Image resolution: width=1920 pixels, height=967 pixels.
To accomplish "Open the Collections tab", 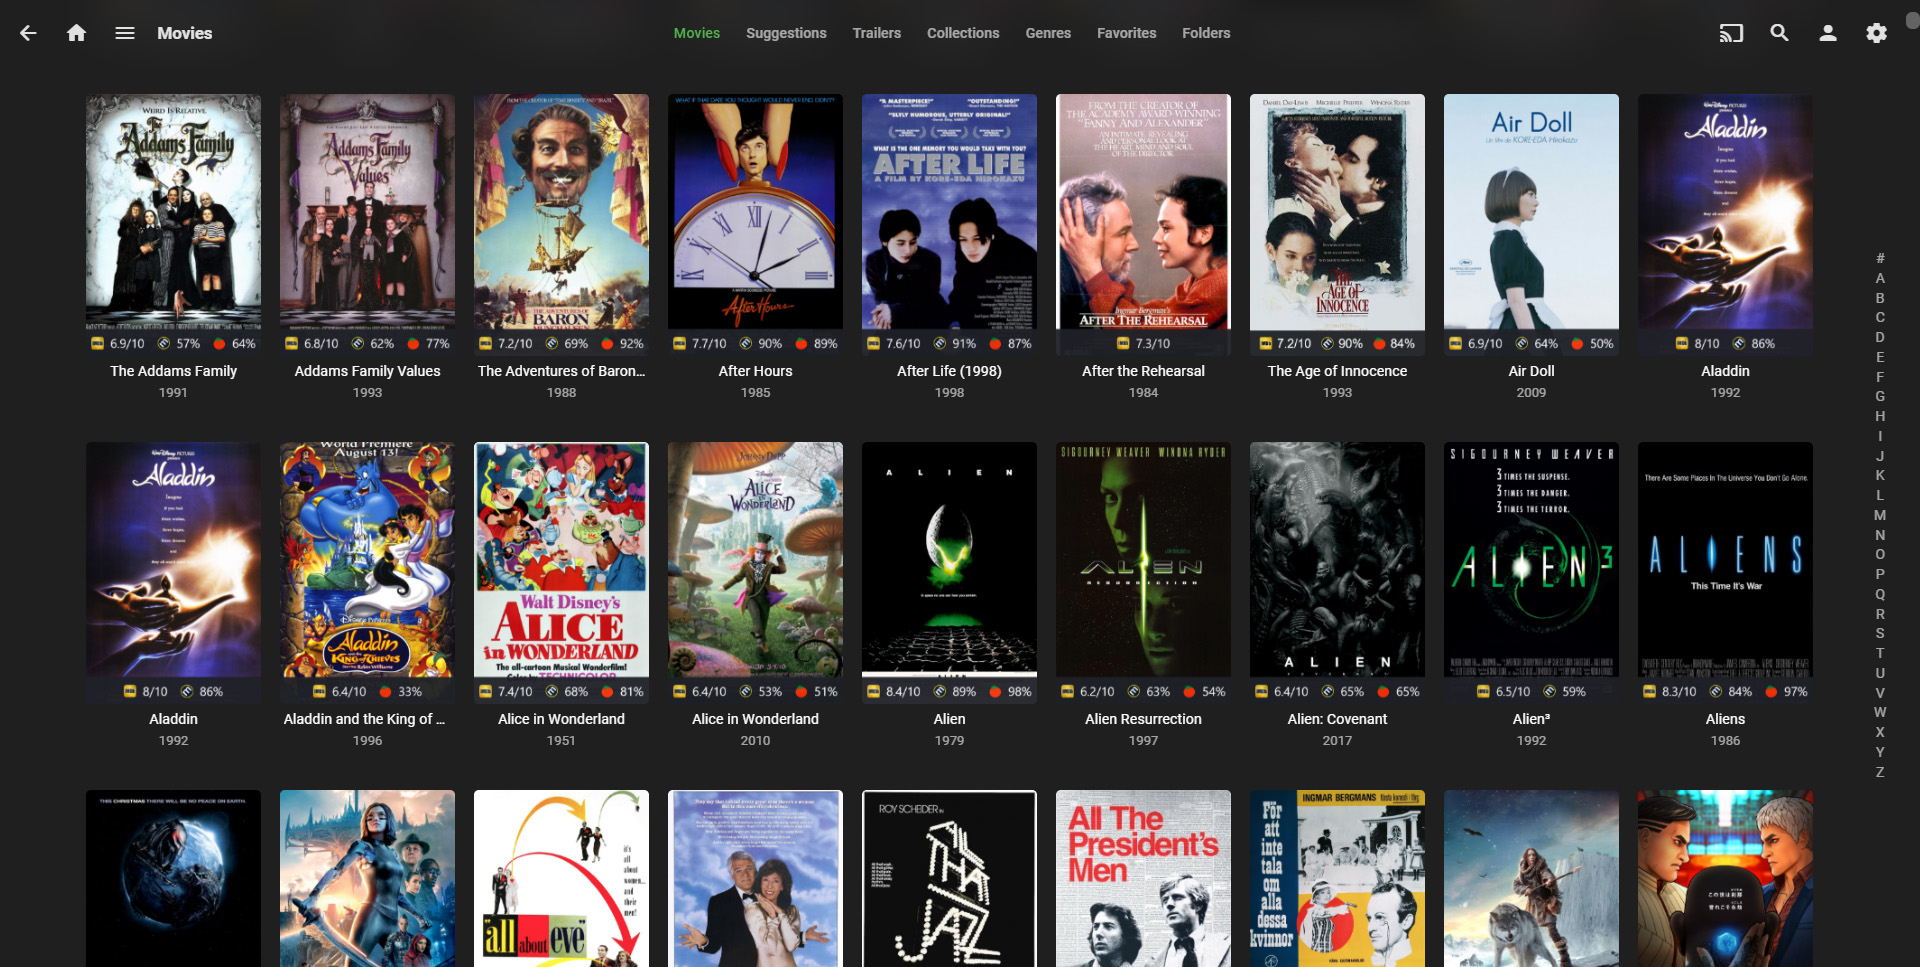I will click(x=962, y=33).
